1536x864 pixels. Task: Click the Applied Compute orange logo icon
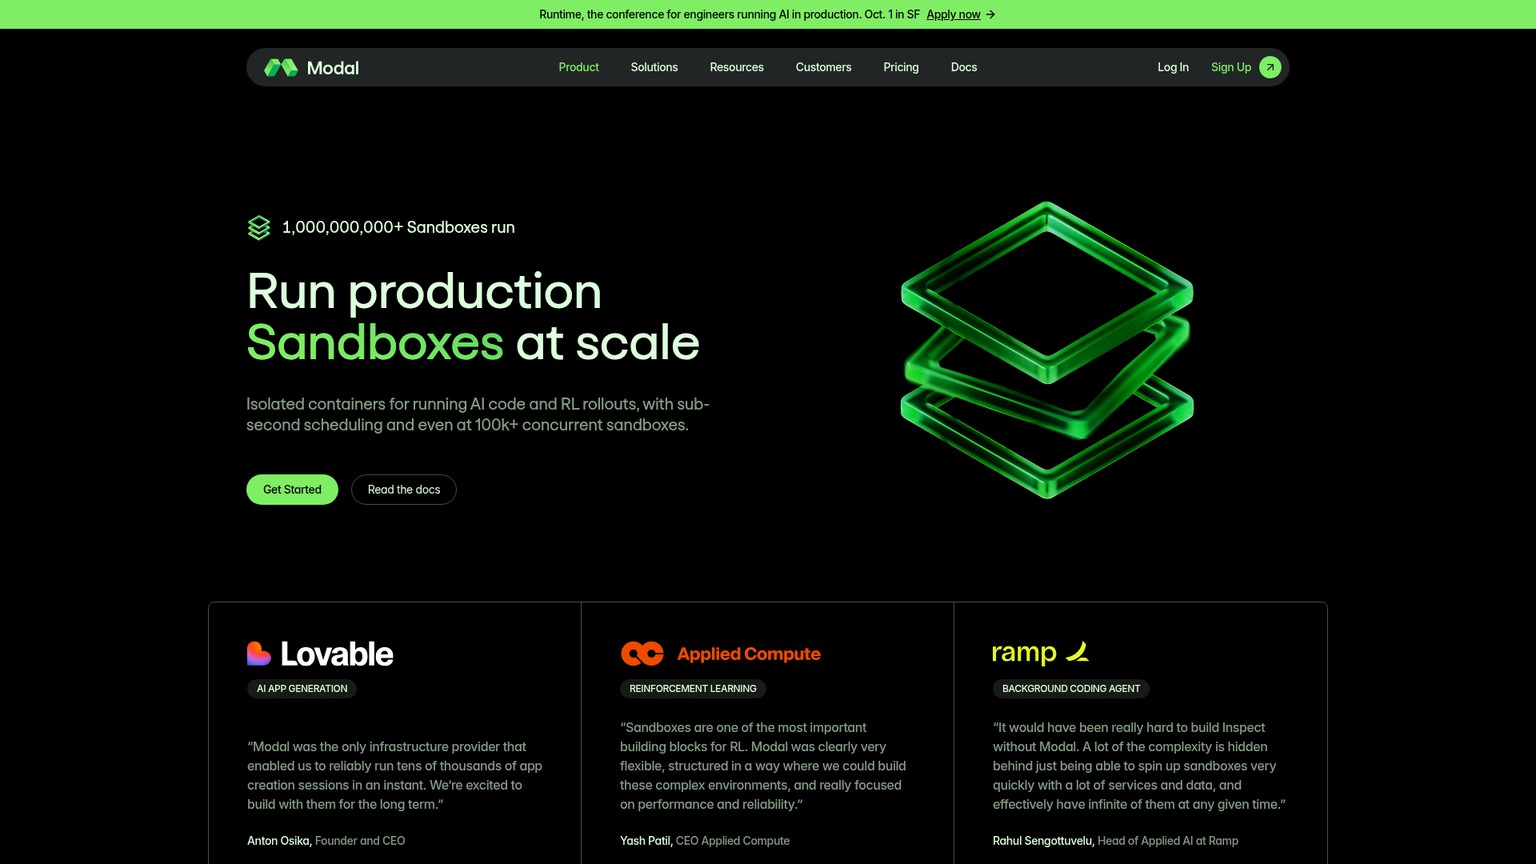point(642,654)
